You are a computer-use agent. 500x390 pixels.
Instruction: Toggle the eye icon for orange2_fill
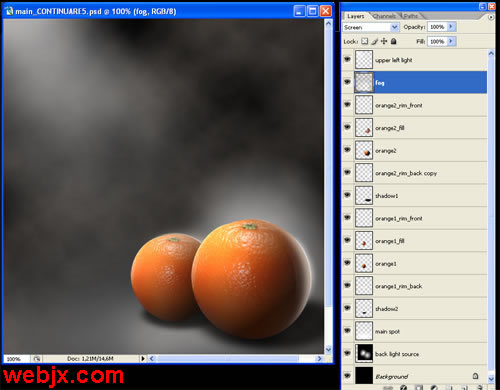click(347, 127)
